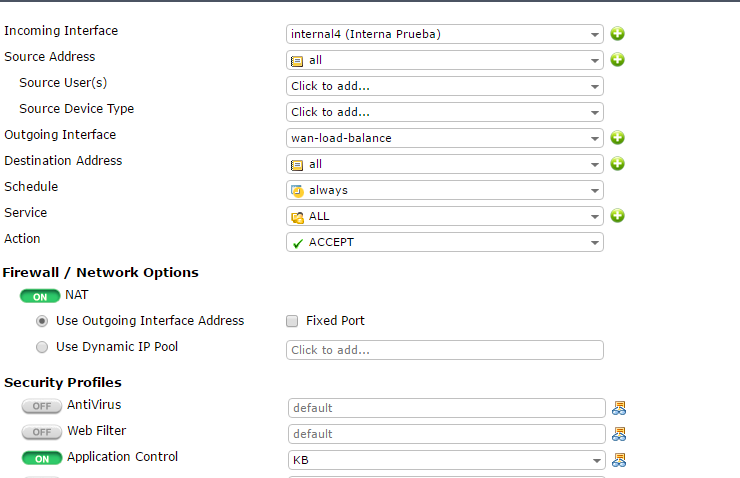Enable the AntiVirus toggle
The image size is (740, 478).
41,407
